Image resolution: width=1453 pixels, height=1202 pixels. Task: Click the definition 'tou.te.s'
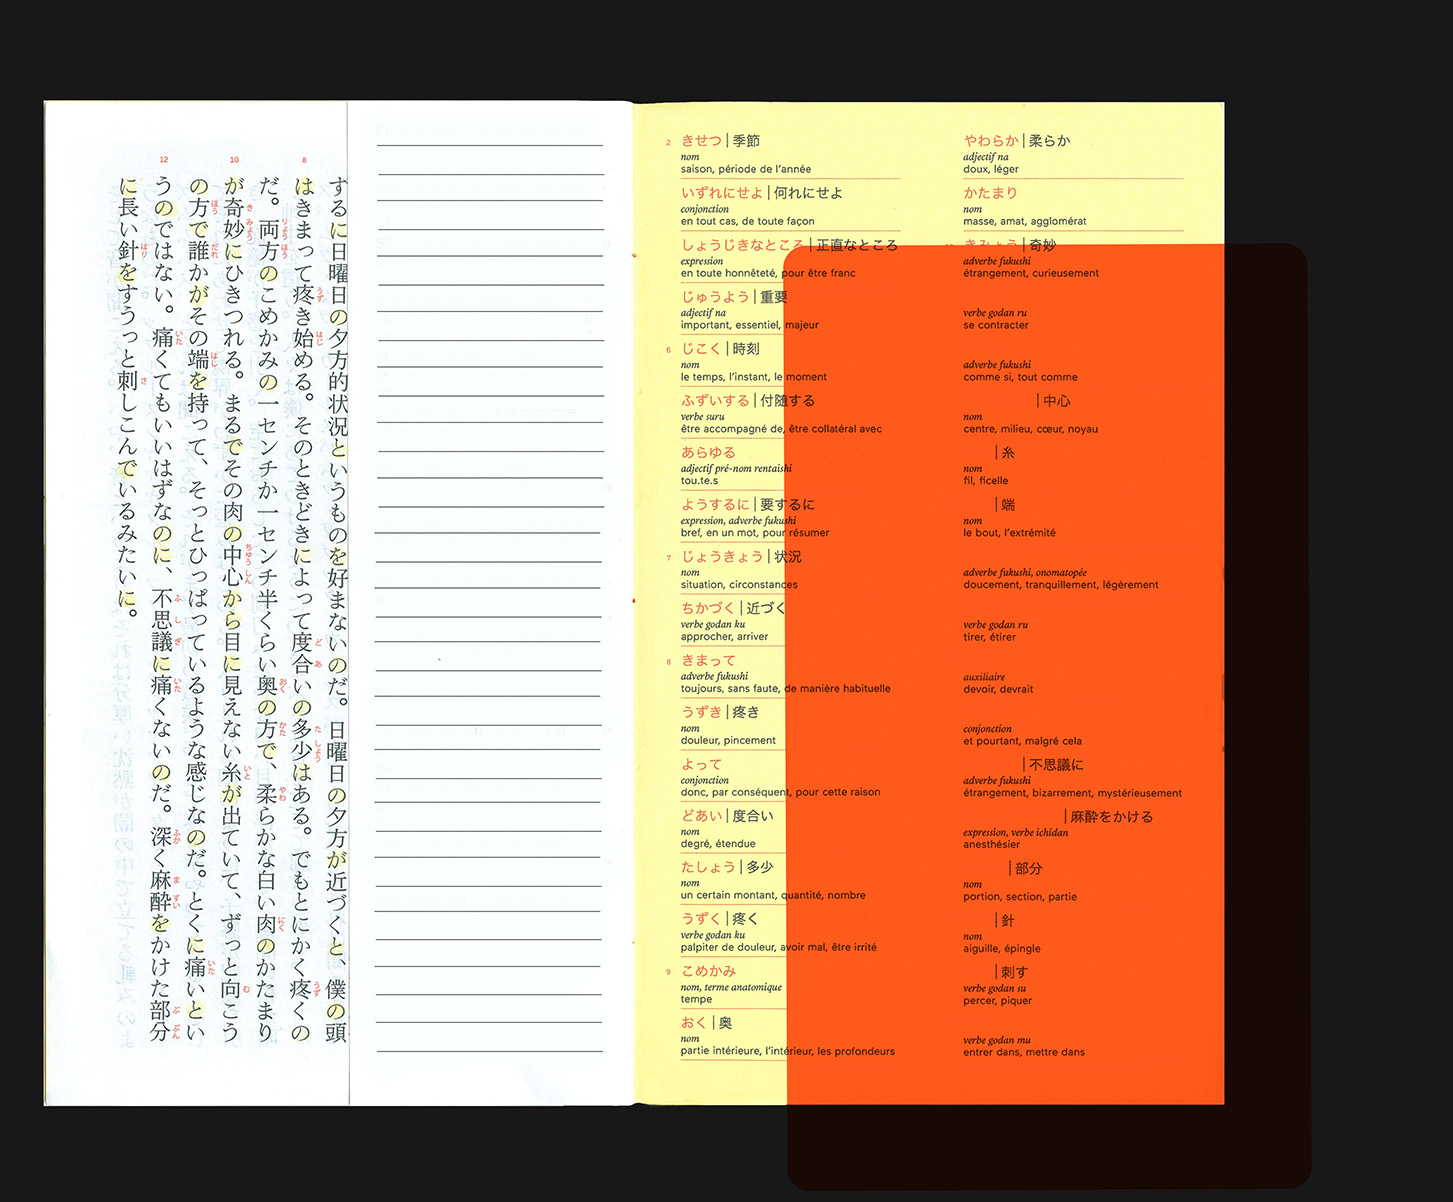click(699, 481)
